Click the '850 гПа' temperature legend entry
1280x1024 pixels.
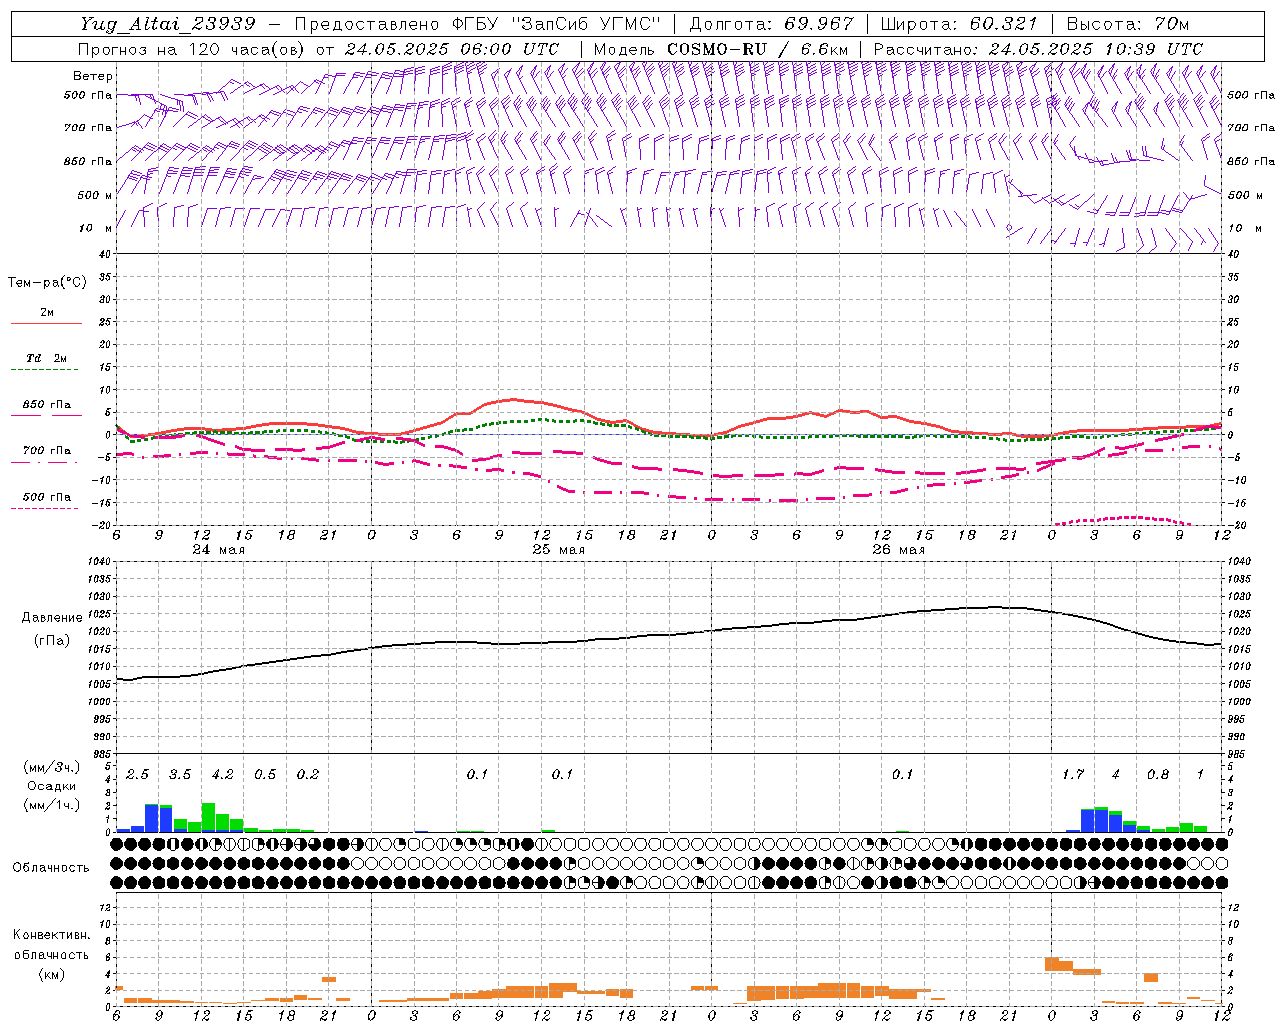tap(47, 405)
